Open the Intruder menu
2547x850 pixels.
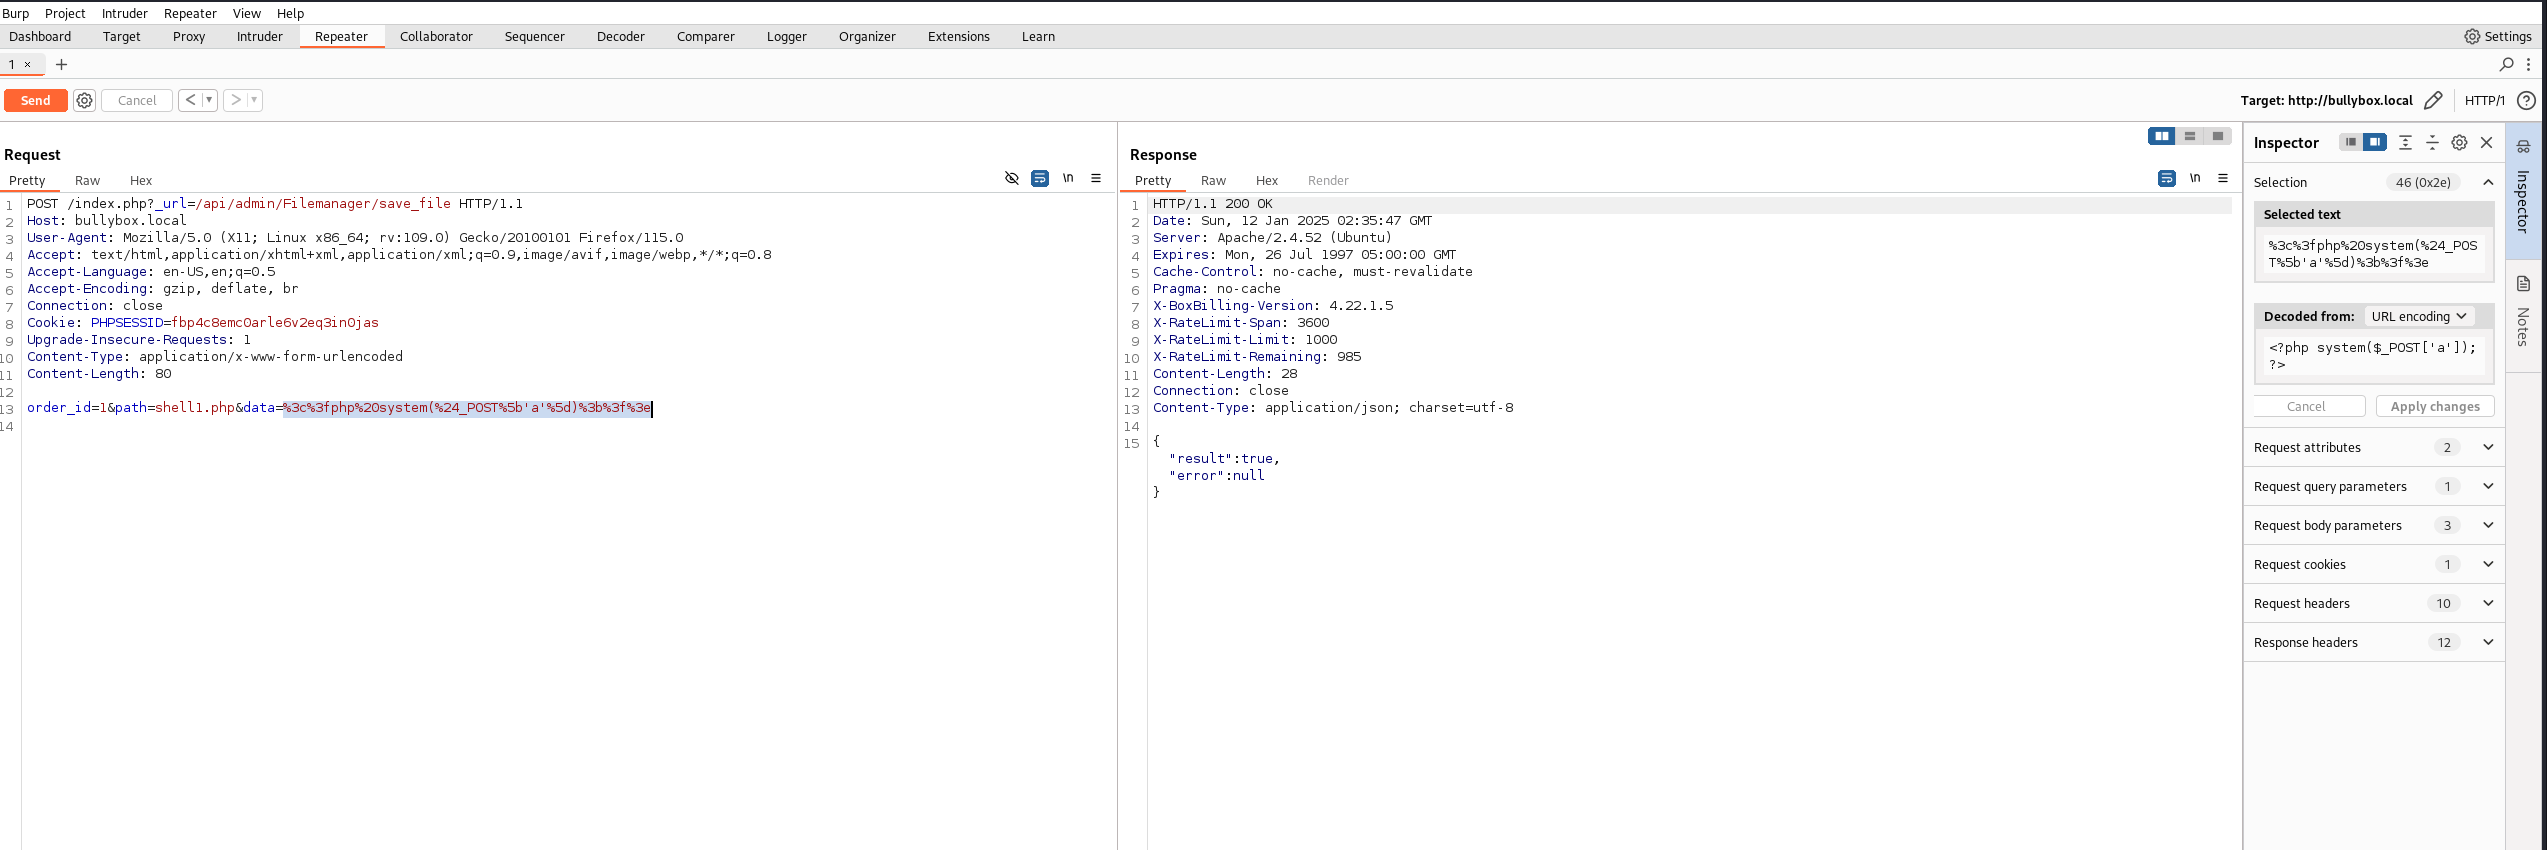(x=124, y=13)
